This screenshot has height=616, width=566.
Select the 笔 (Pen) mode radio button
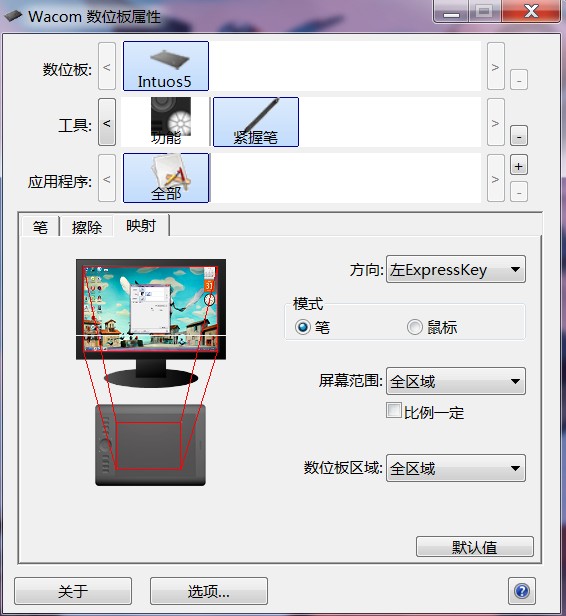[x=302, y=327]
